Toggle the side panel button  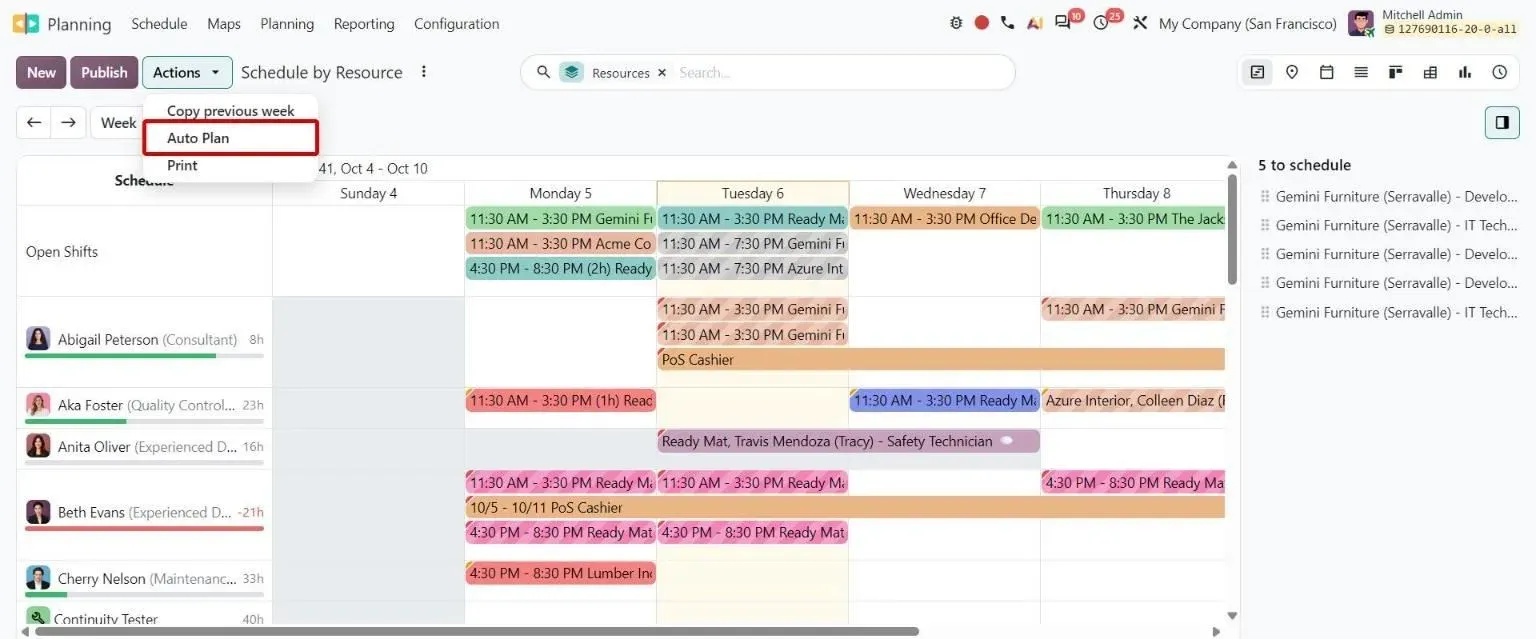click(1502, 122)
